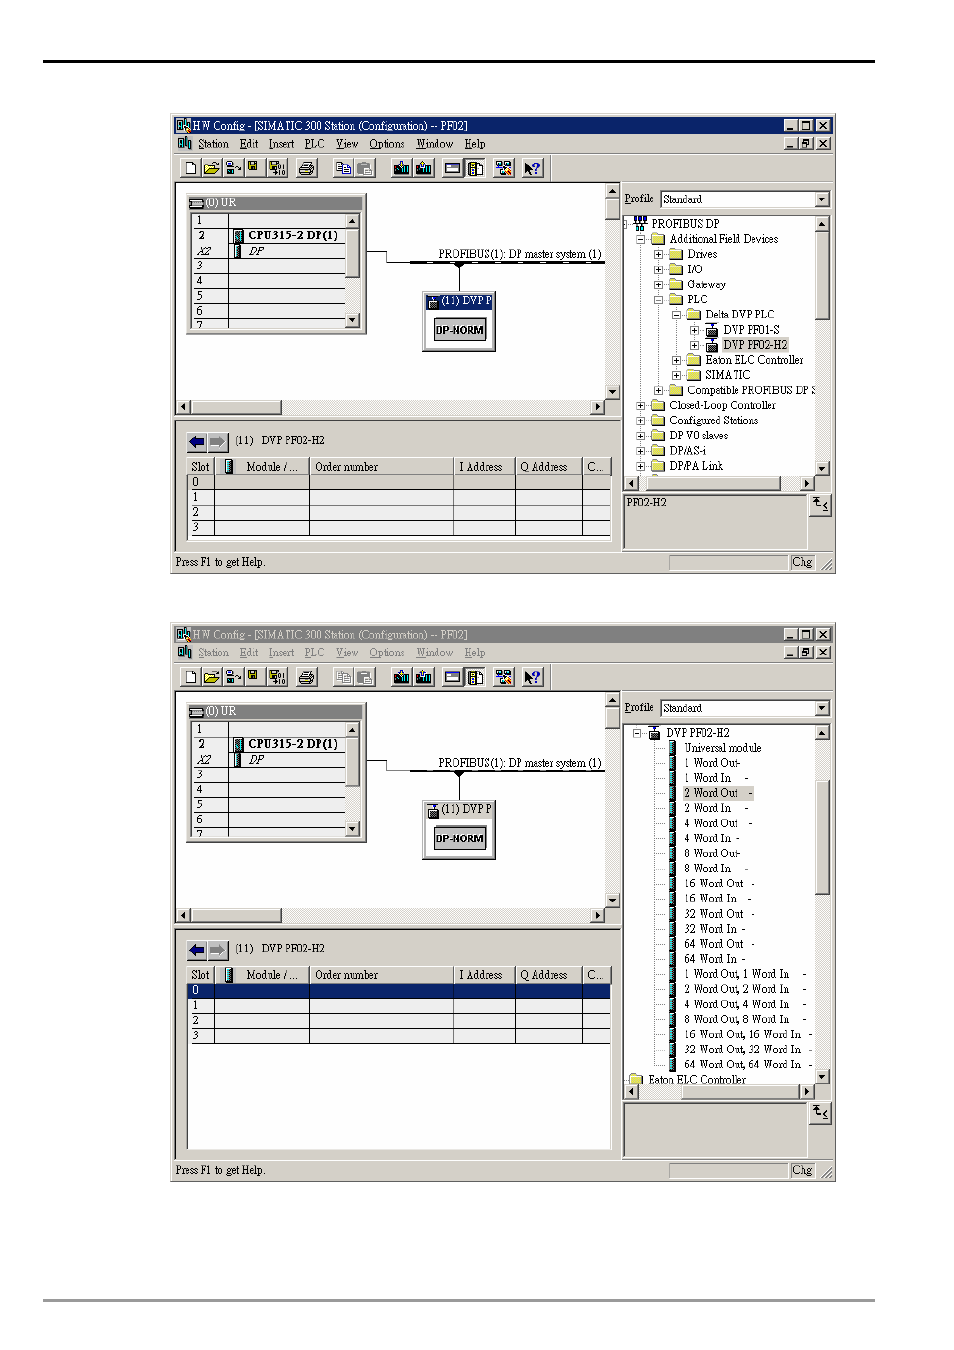Expand the Drives folder
This screenshot has width=954, height=1350.
click(x=658, y=255)
